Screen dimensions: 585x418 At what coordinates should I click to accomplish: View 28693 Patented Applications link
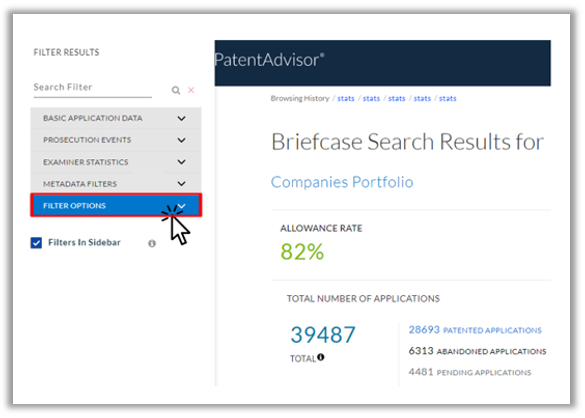475,330
